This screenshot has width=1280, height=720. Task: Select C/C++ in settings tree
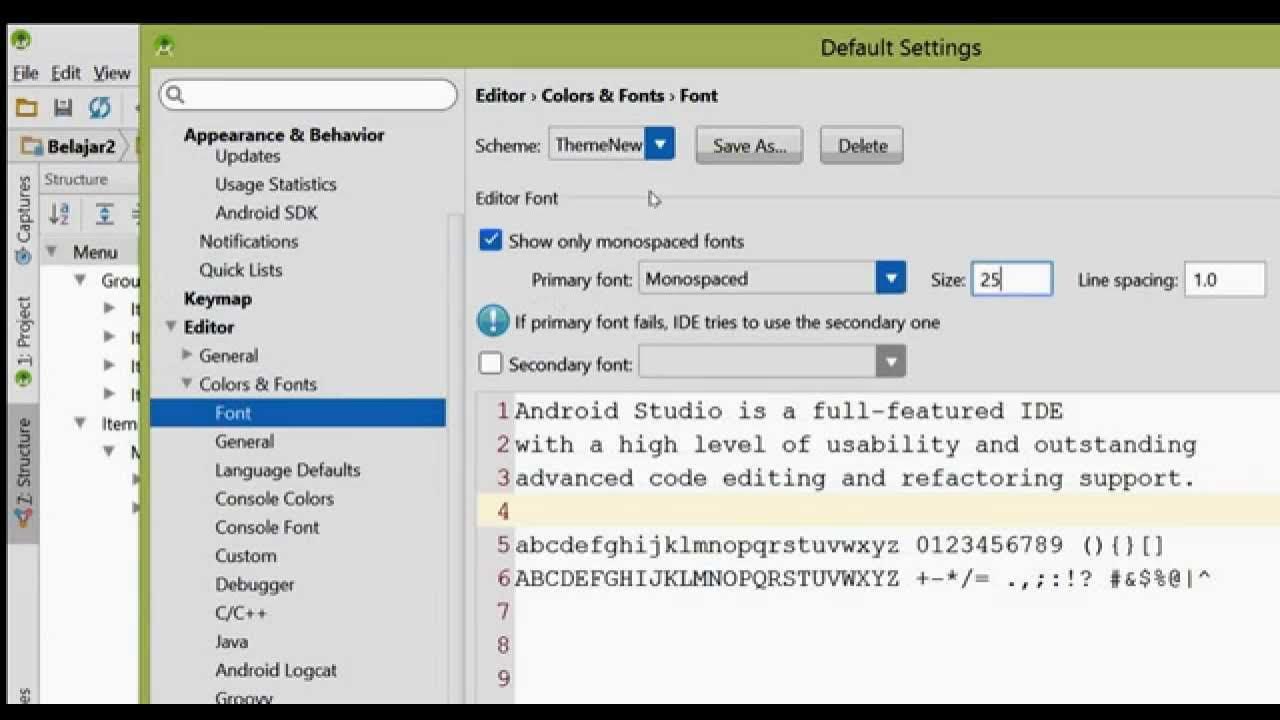pos(240,613)
